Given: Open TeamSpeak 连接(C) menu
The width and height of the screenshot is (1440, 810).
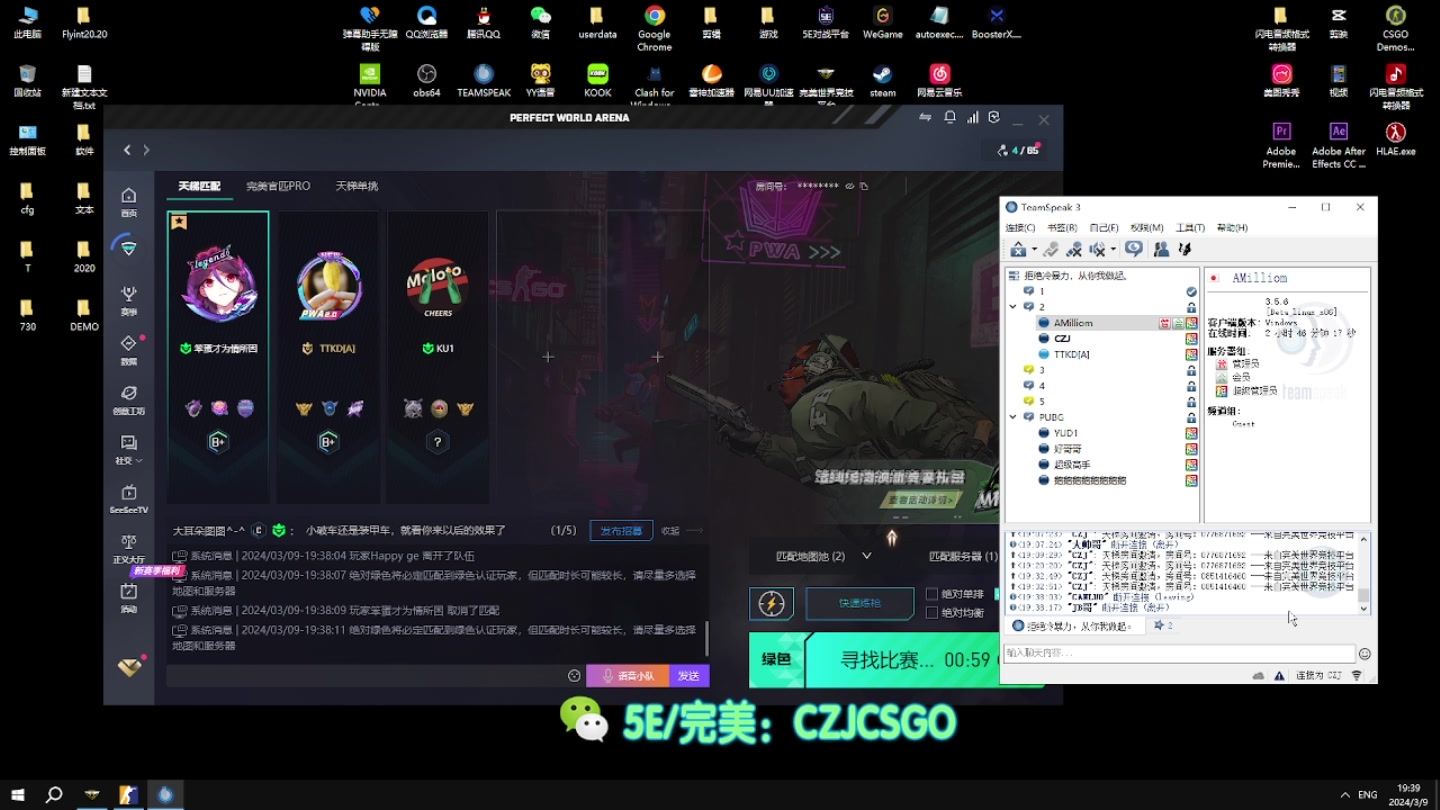Looking at the screenshot, I should [1021, 228].
